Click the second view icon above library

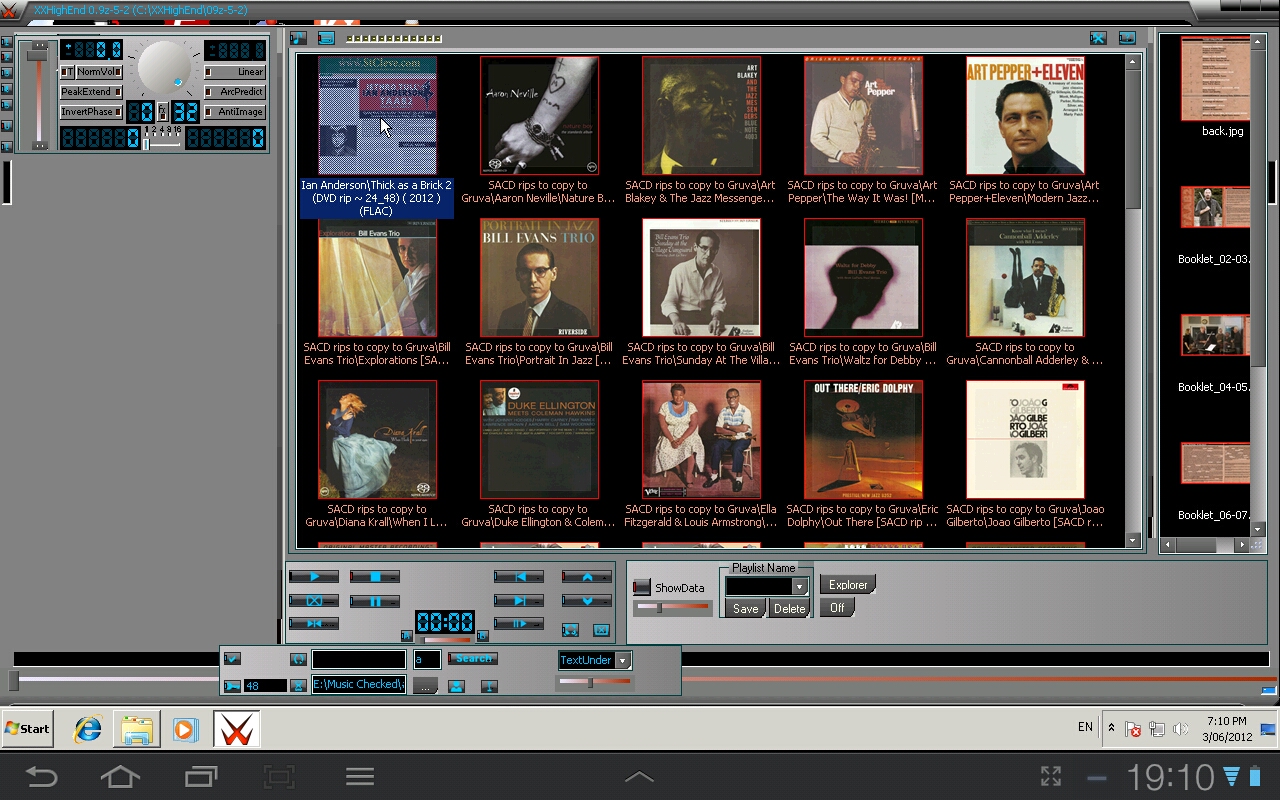(x=326, y=38)
